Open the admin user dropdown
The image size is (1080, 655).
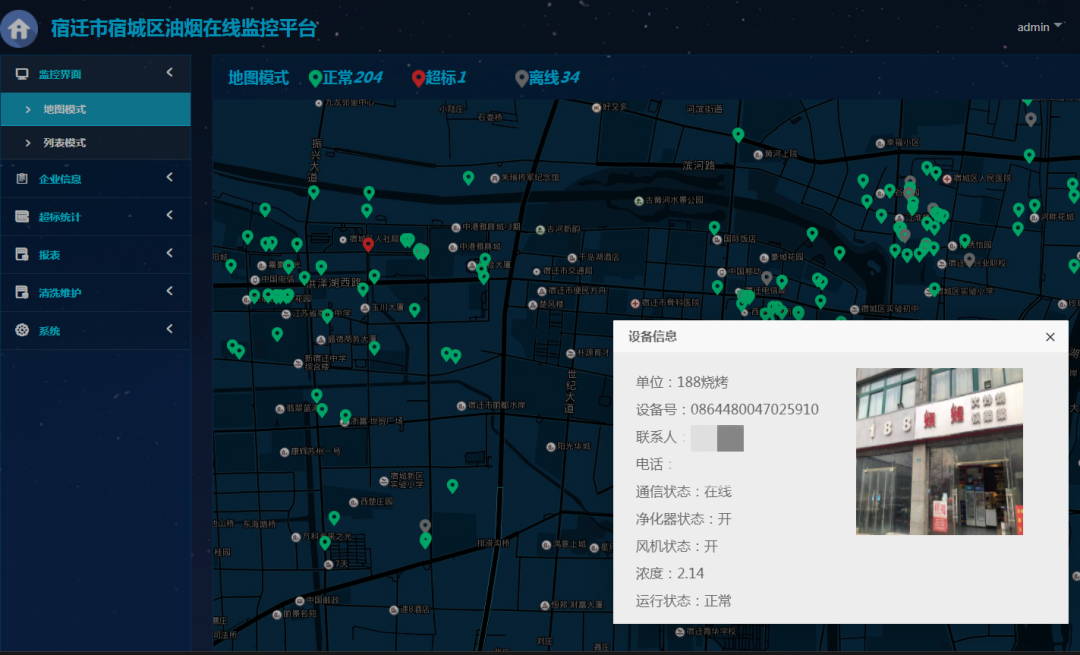coord(1039,27)
